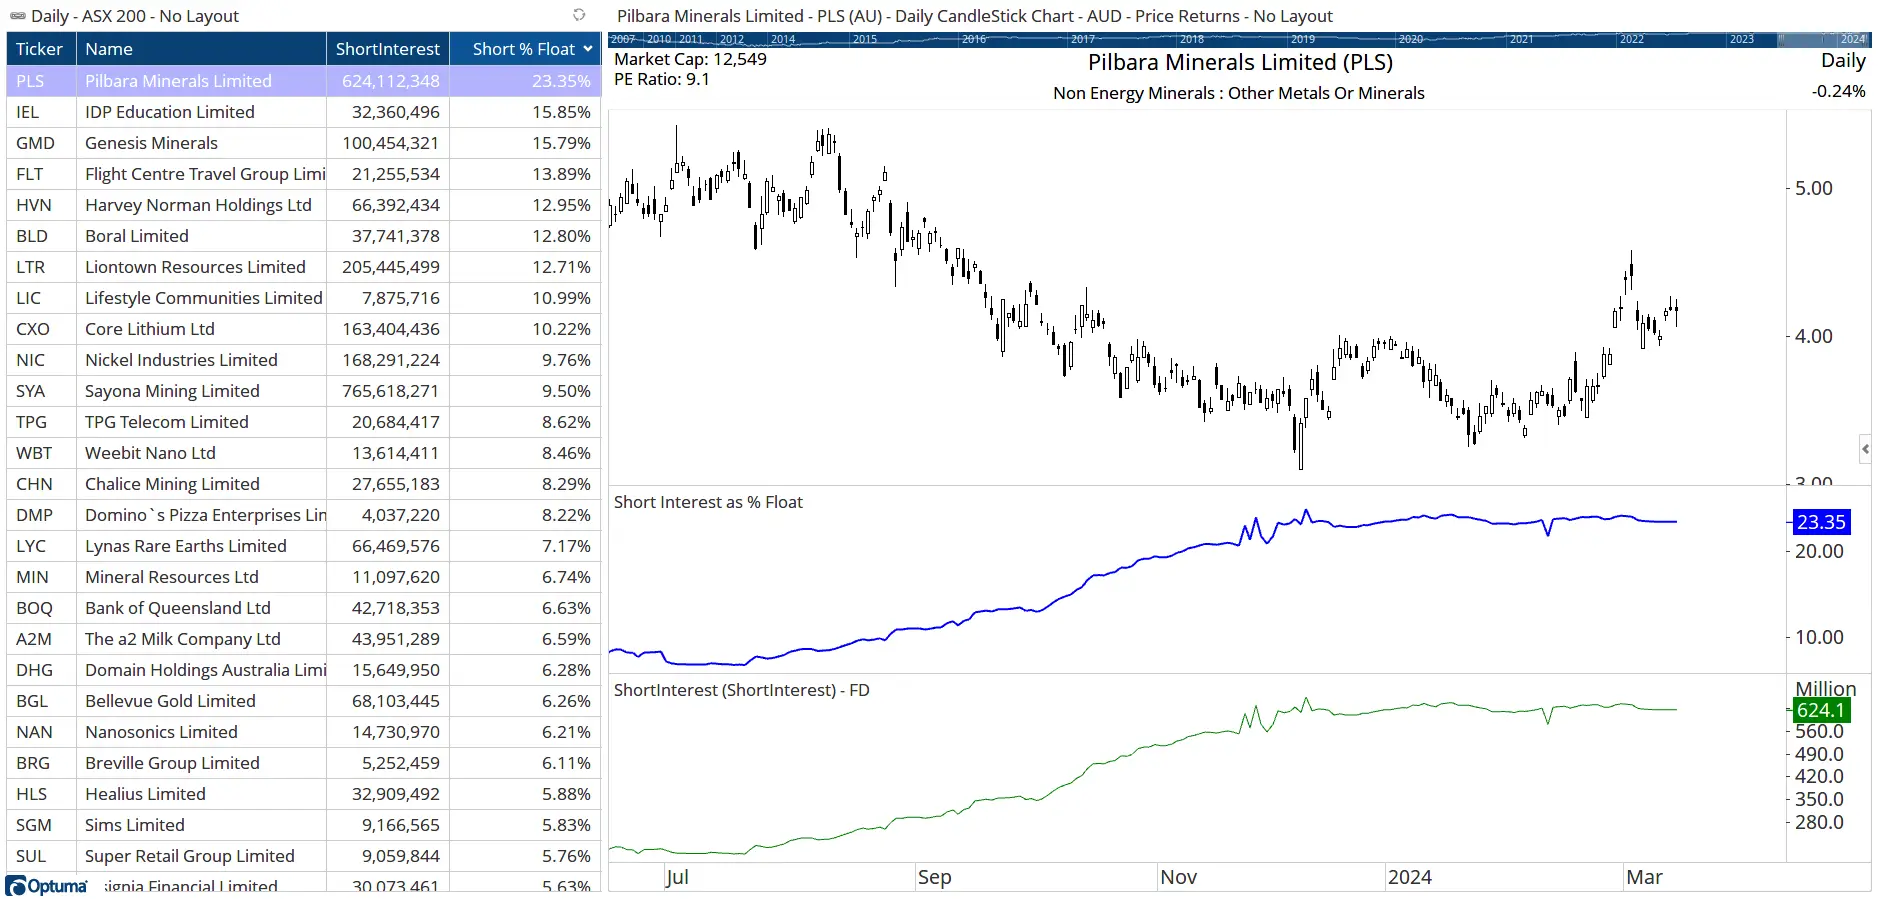Select Bellevue Gold Limited row
The height and width of the screenshot is (899, 1878).
[x=303, y=701]
